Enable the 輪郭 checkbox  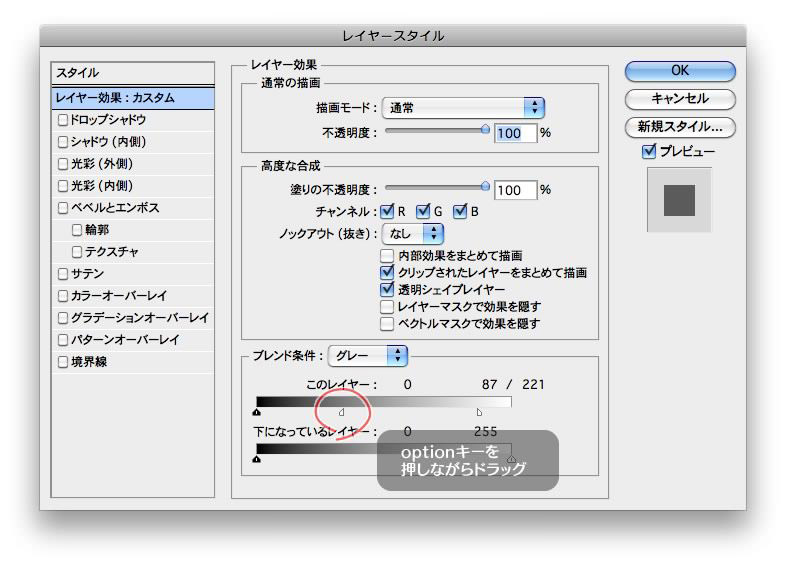click(x=77, y=230)
